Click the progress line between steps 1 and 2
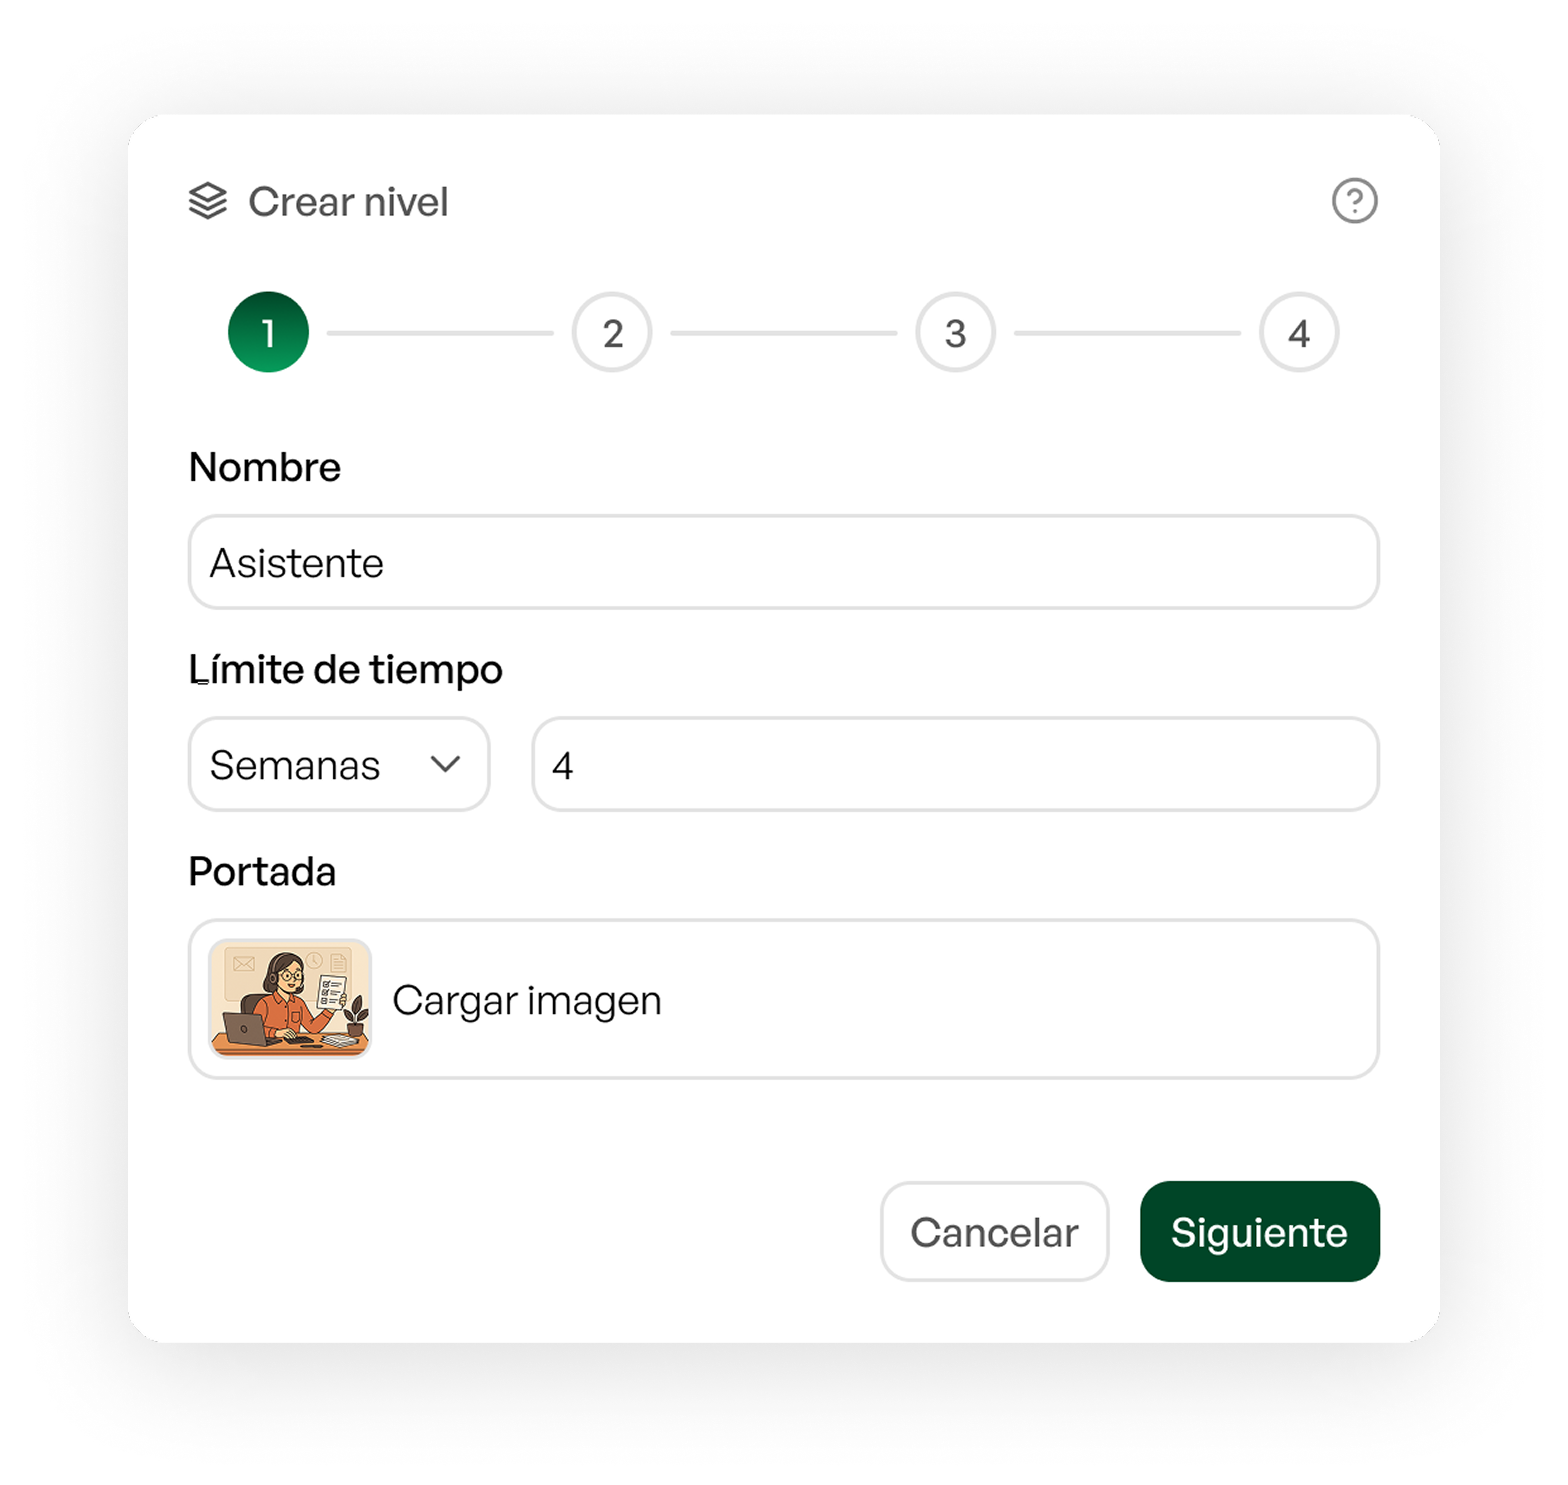Viewport: 1568px width, 1485px height. click(440, 333)
